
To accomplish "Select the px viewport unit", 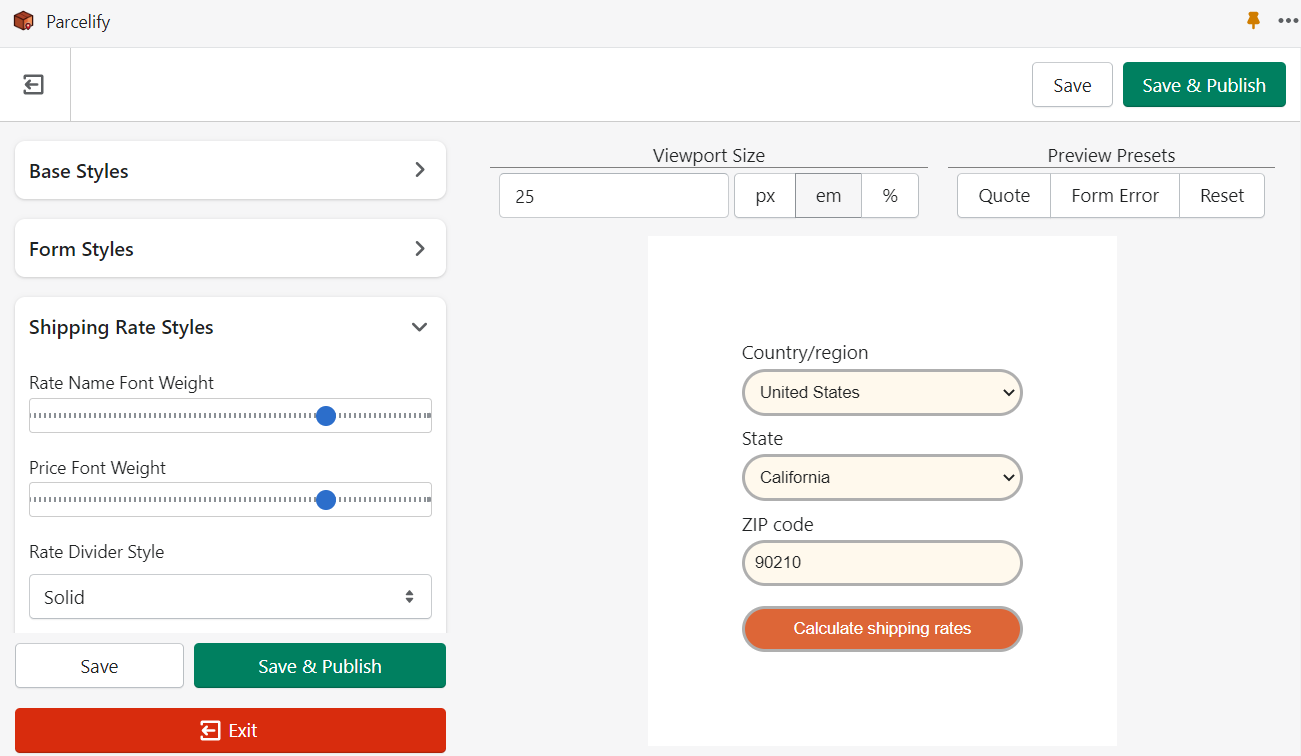I will click(x=765, y=196).
